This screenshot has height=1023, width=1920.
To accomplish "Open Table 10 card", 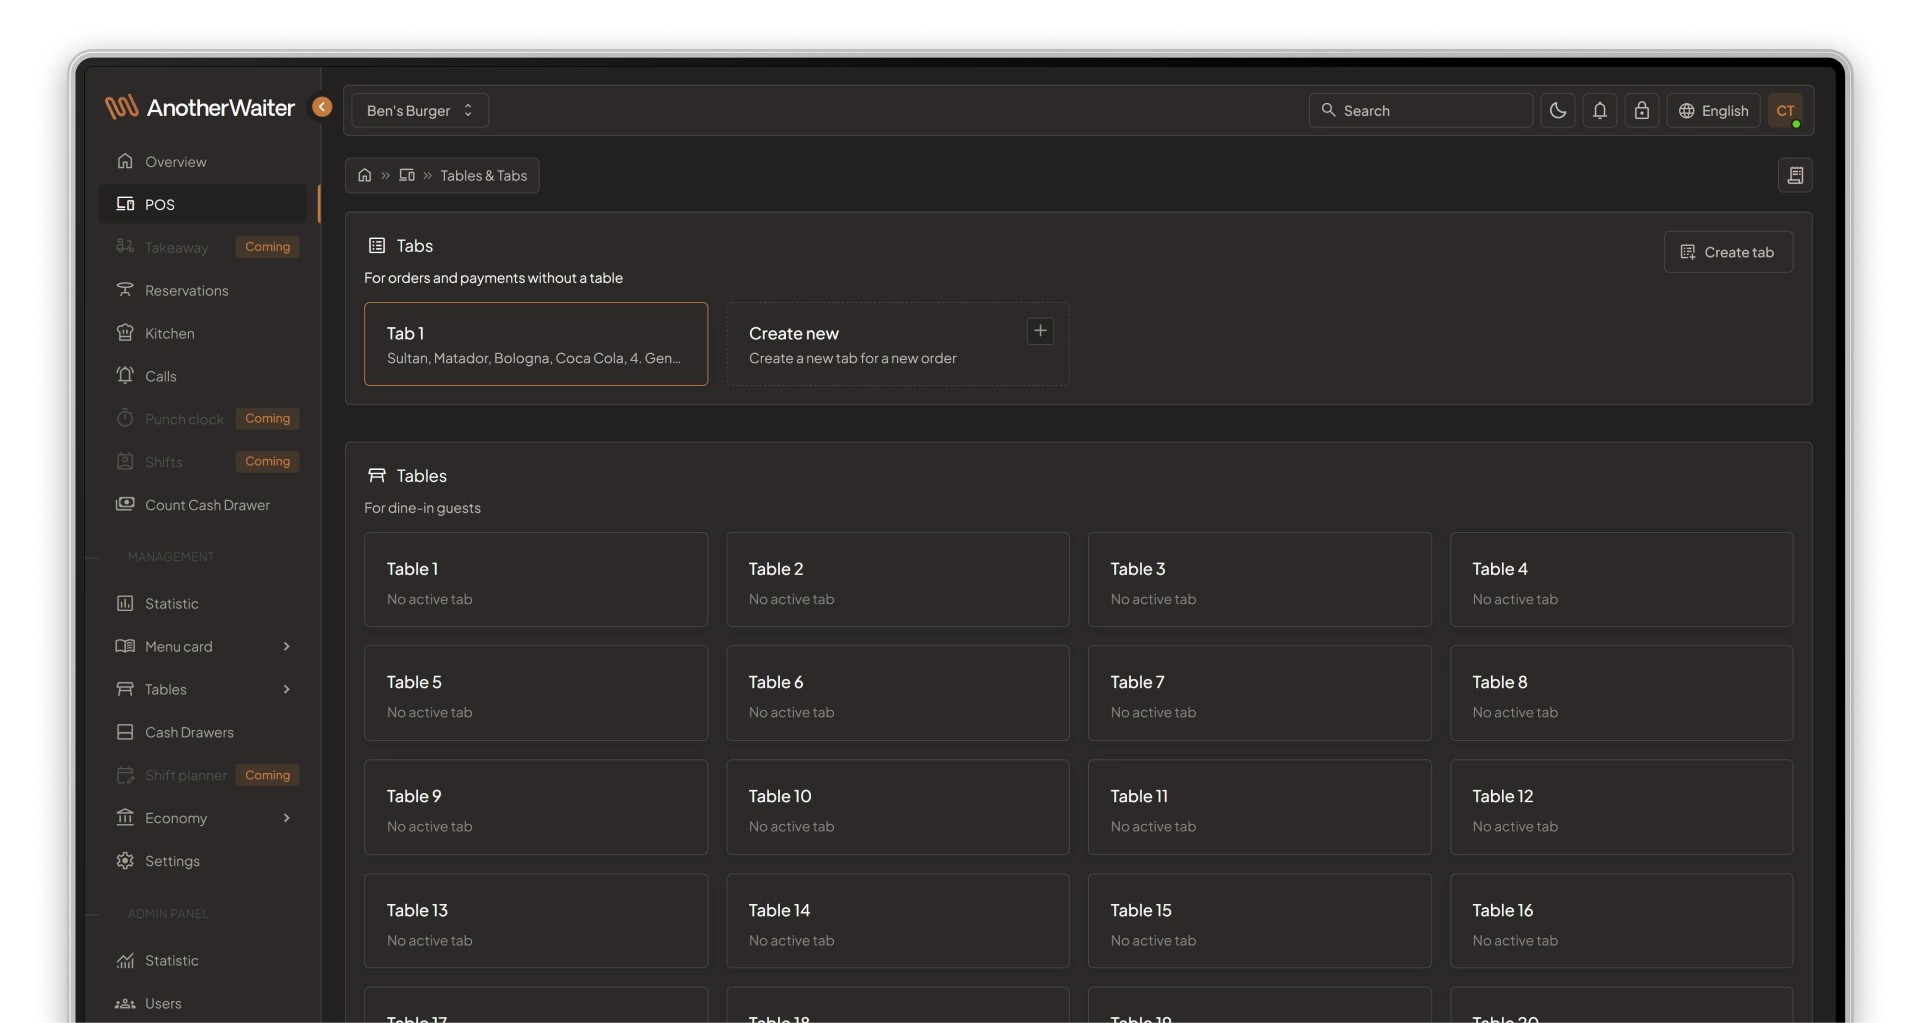I will coord(898,807).
